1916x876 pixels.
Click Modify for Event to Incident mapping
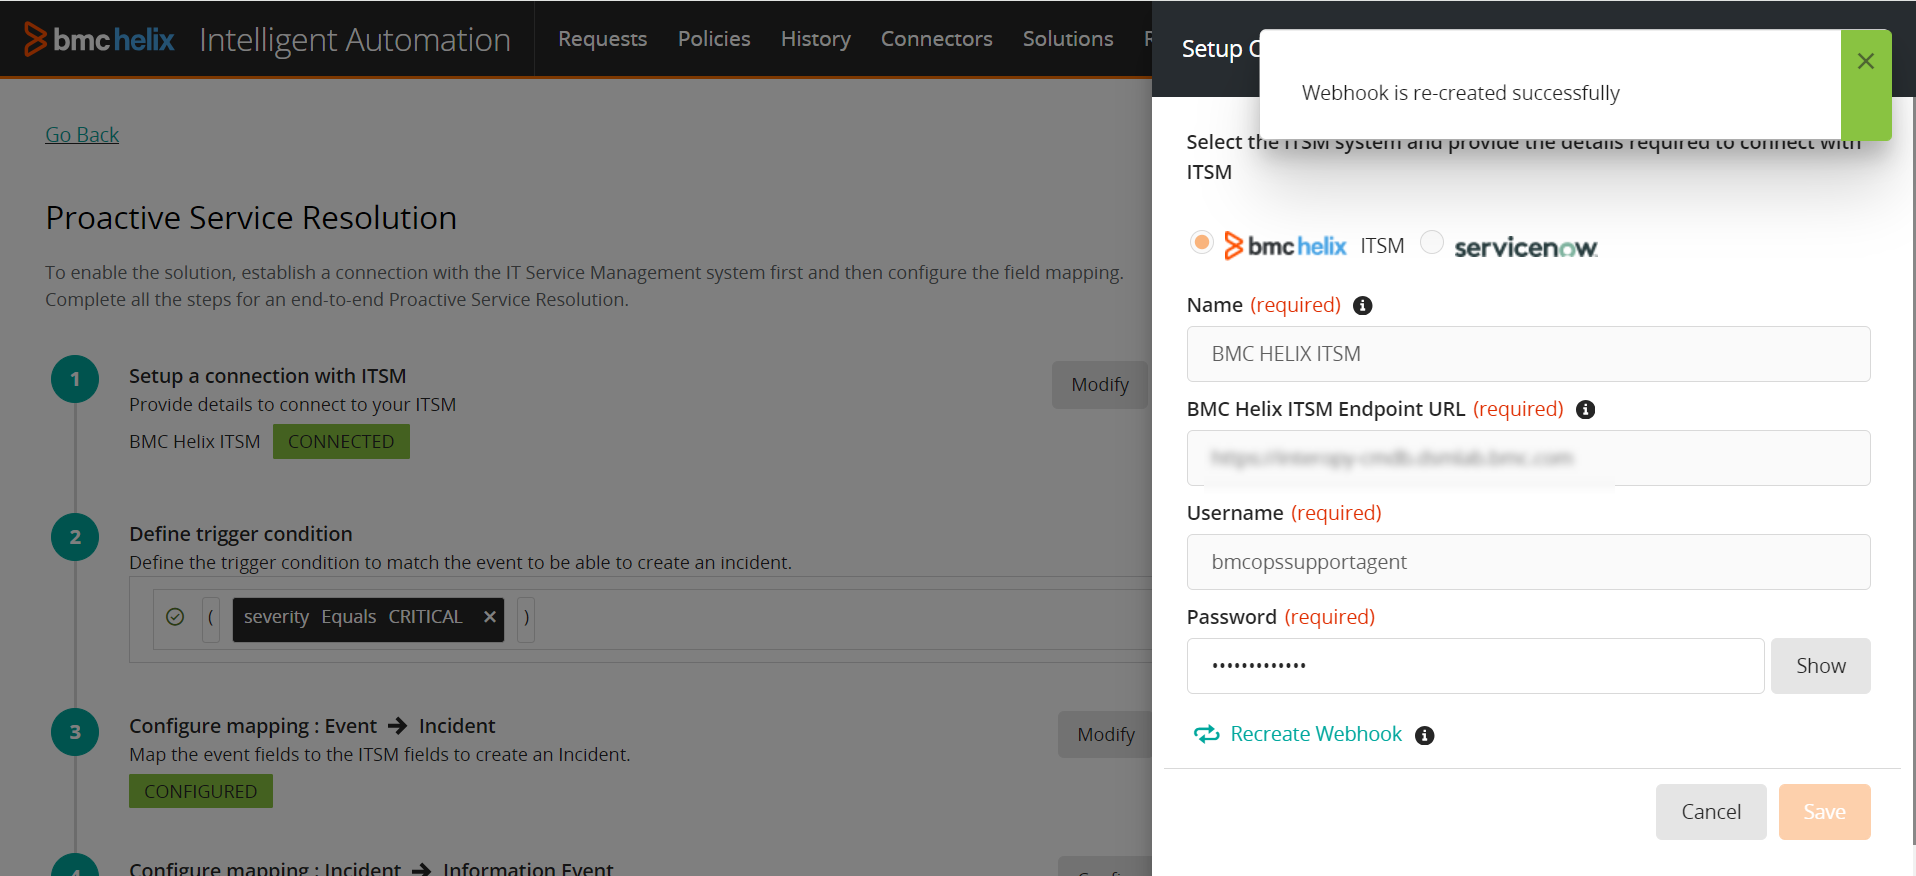pyautogui.click(x=1106, y=735)
